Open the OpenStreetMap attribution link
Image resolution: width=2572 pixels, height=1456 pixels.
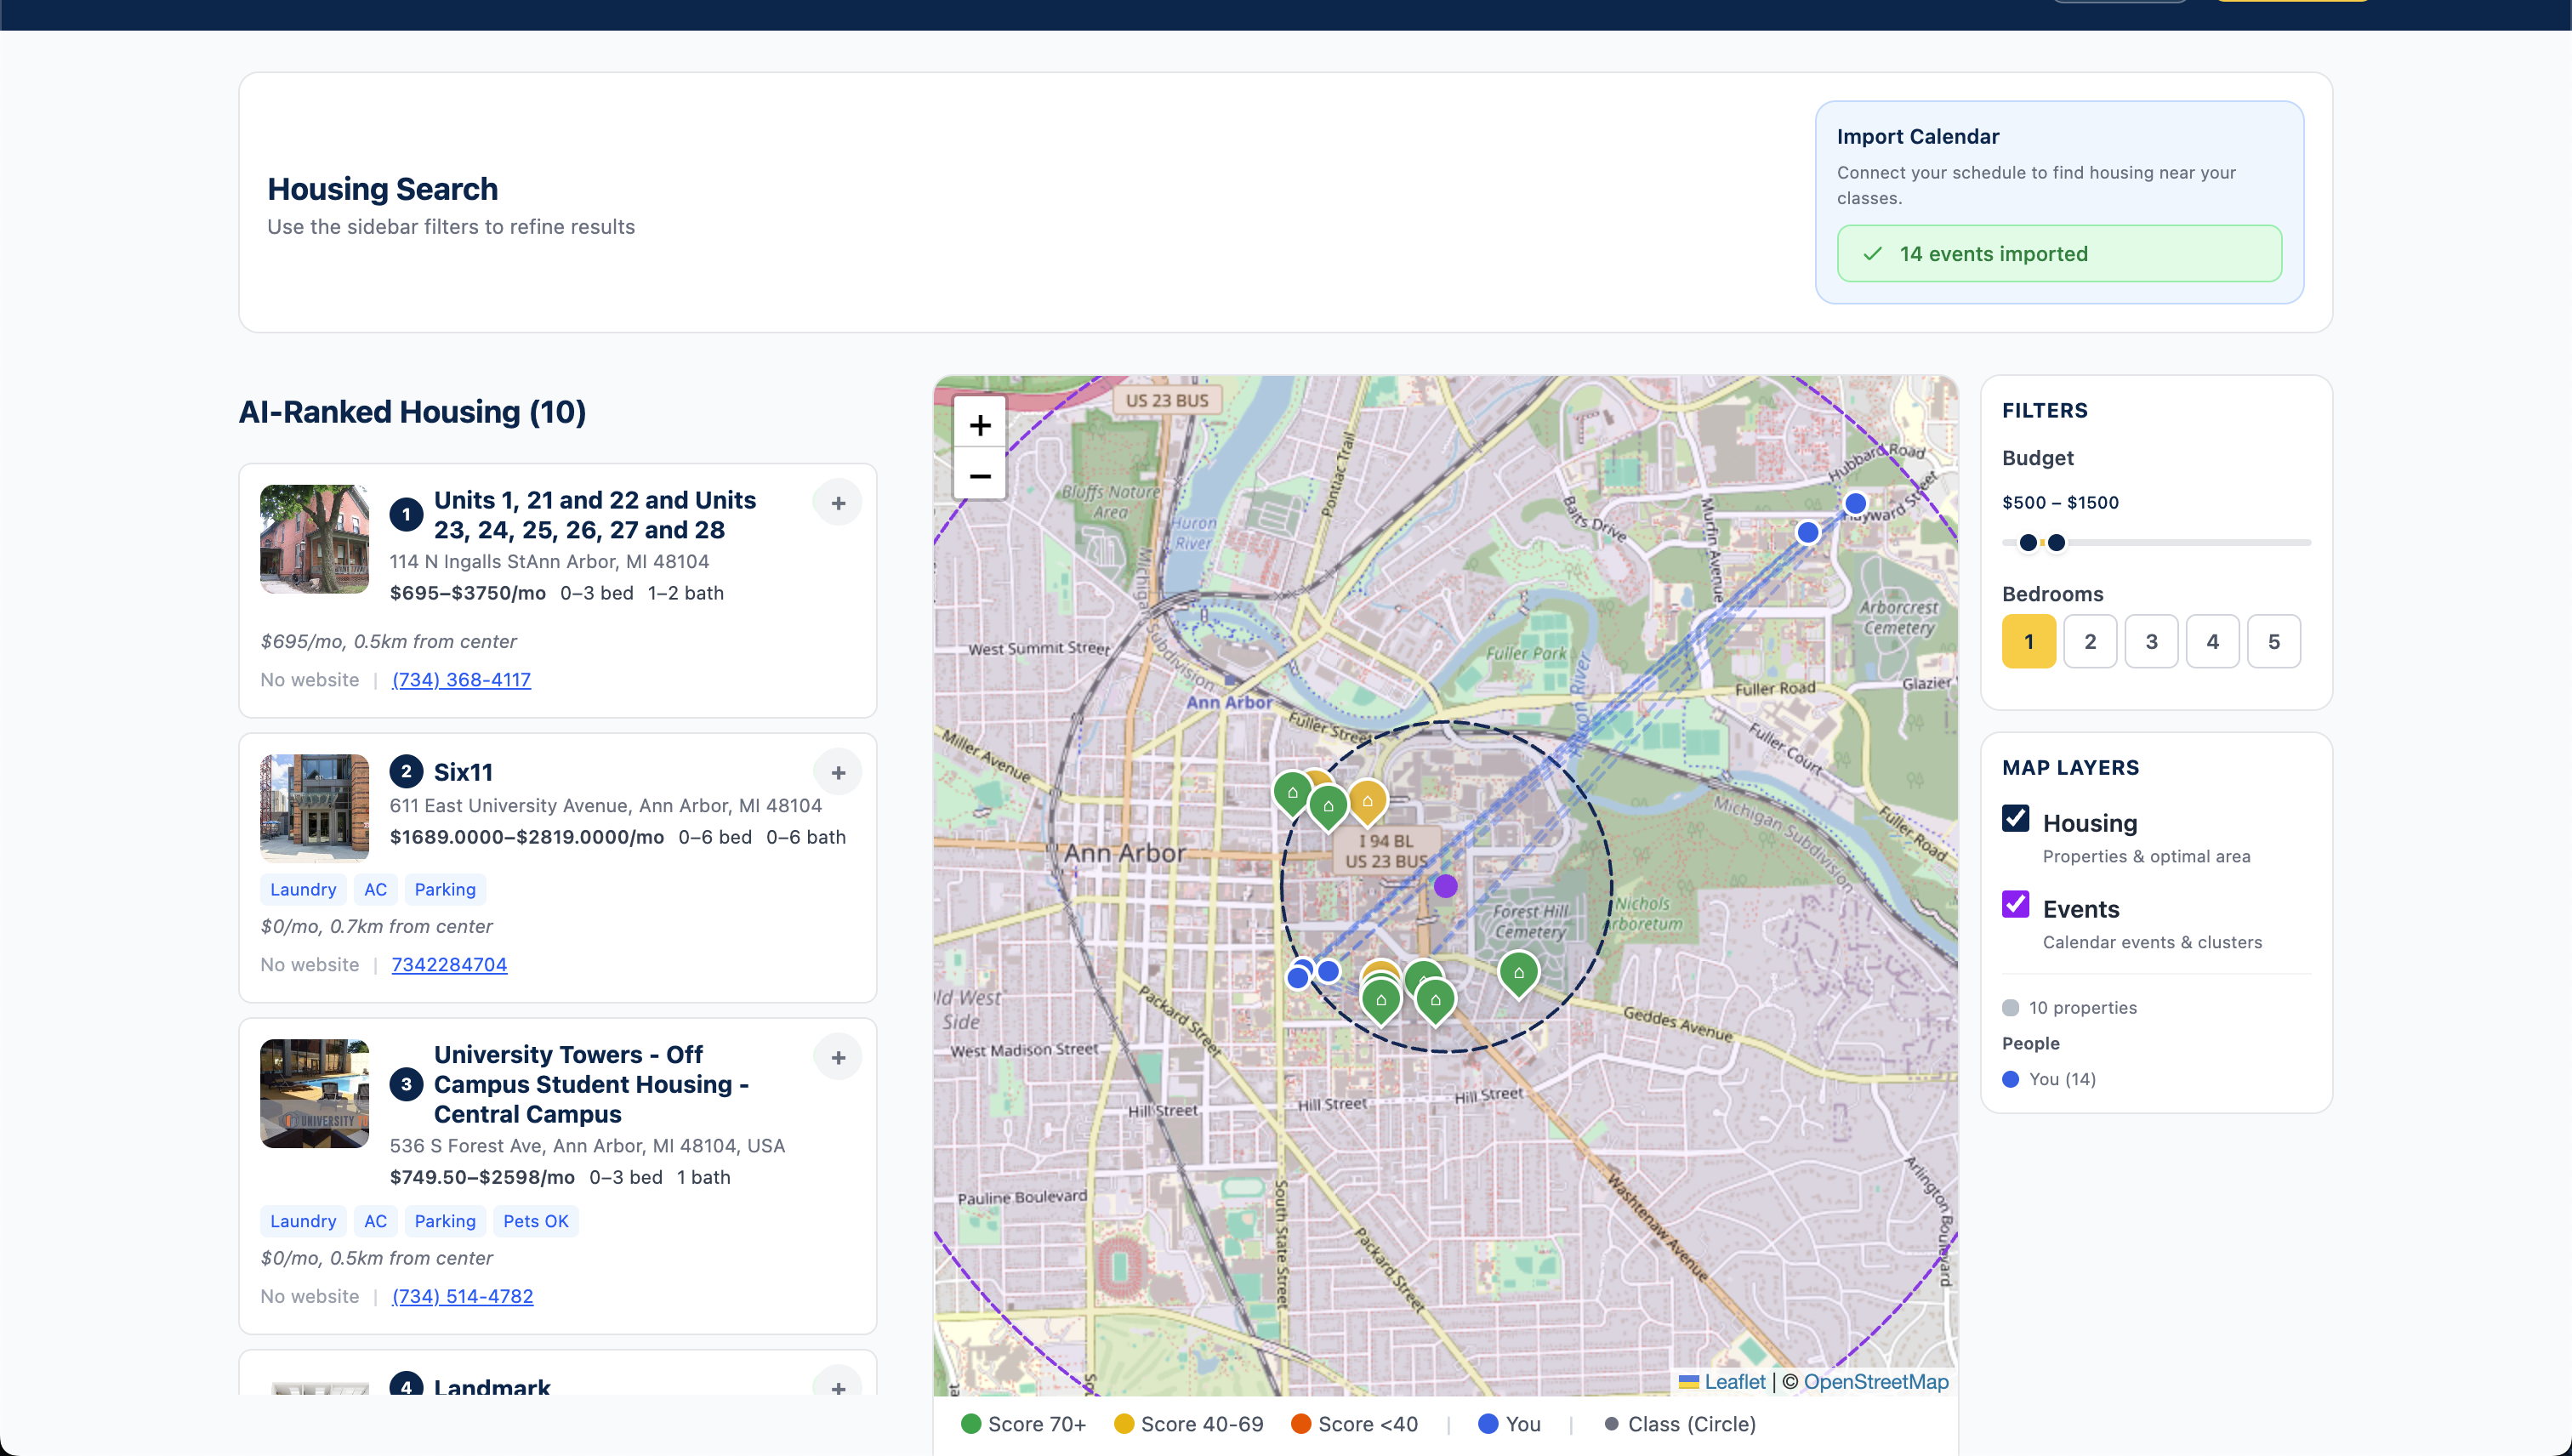pos(1875,1381)
